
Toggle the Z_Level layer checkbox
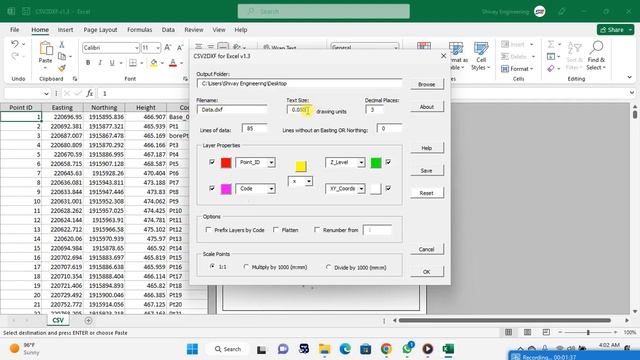click(x=388, y=162)
